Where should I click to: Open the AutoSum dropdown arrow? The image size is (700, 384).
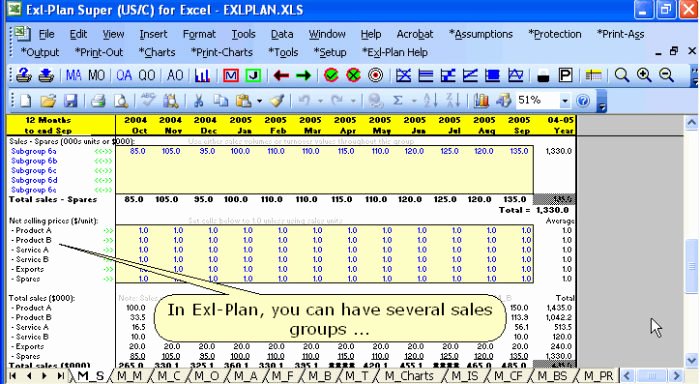pos(414,101)
